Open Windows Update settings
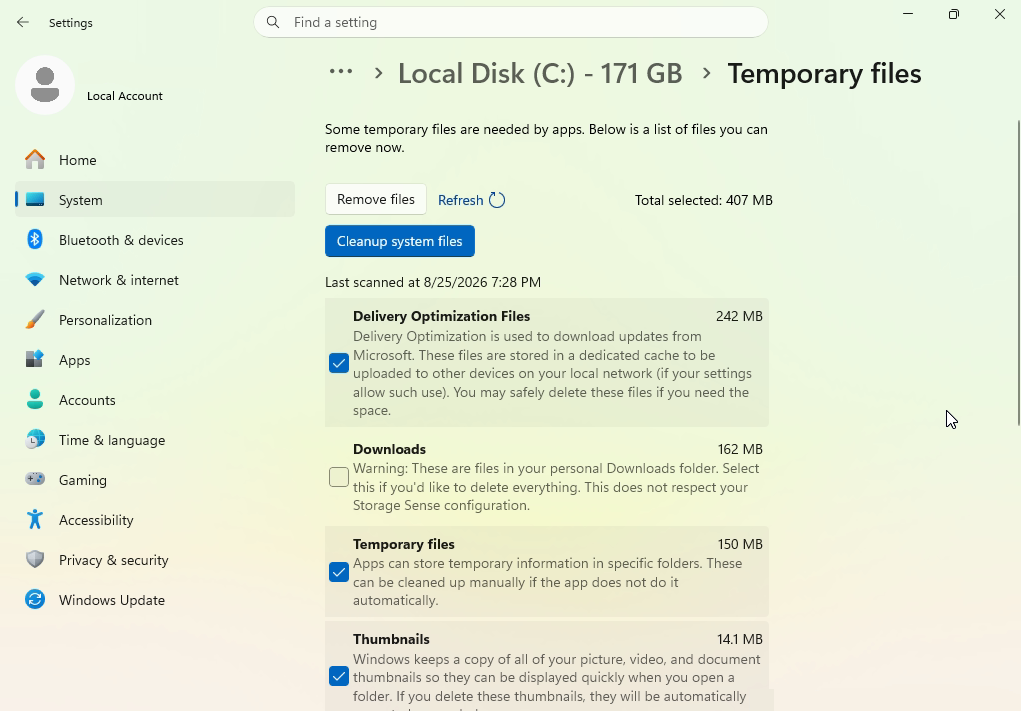The image size is (1021, 711). pyautogui.click(x=155, y=600)
